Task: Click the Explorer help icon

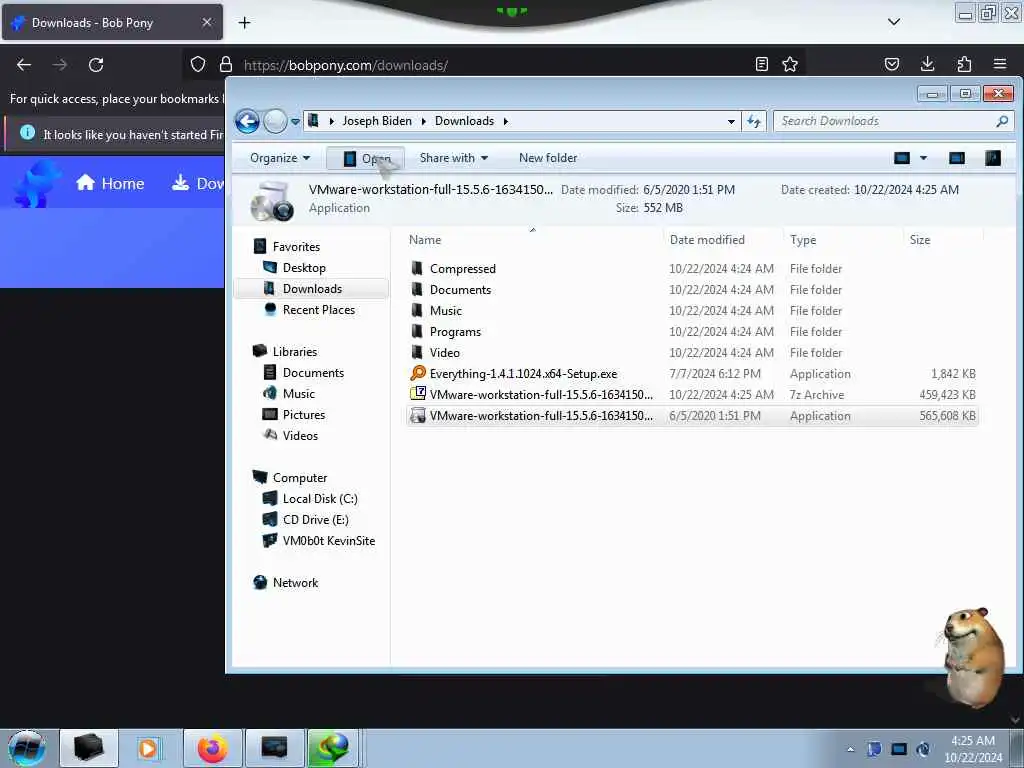Action: pos(993,158)
